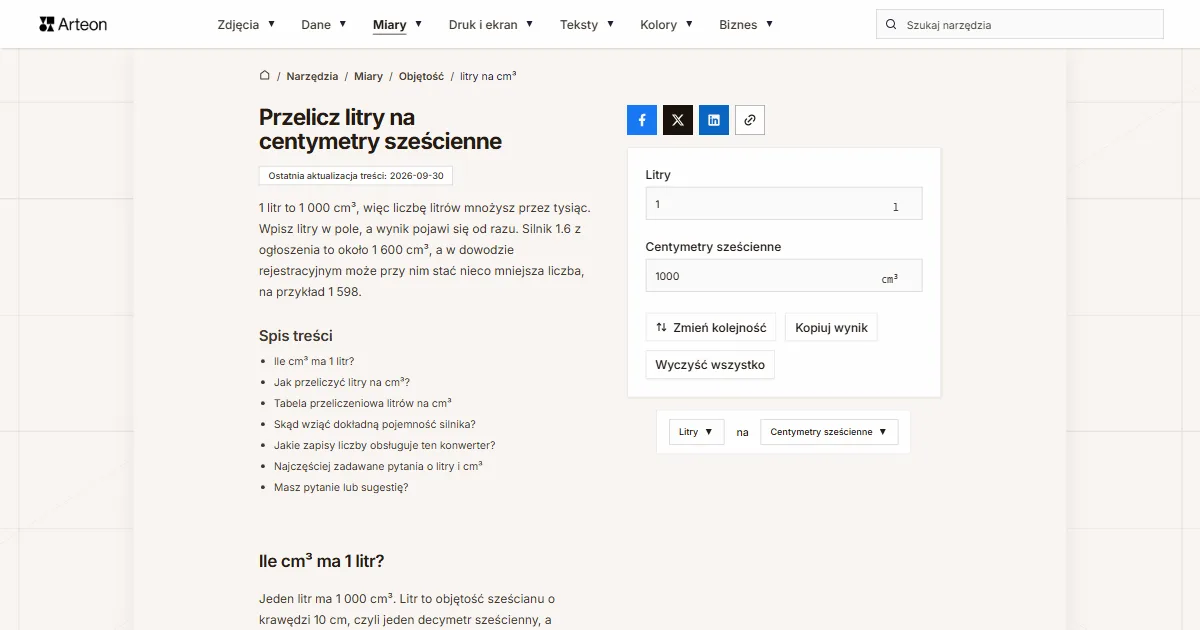Open the Biznes menu
The image size is (1200, 630).
746,25
